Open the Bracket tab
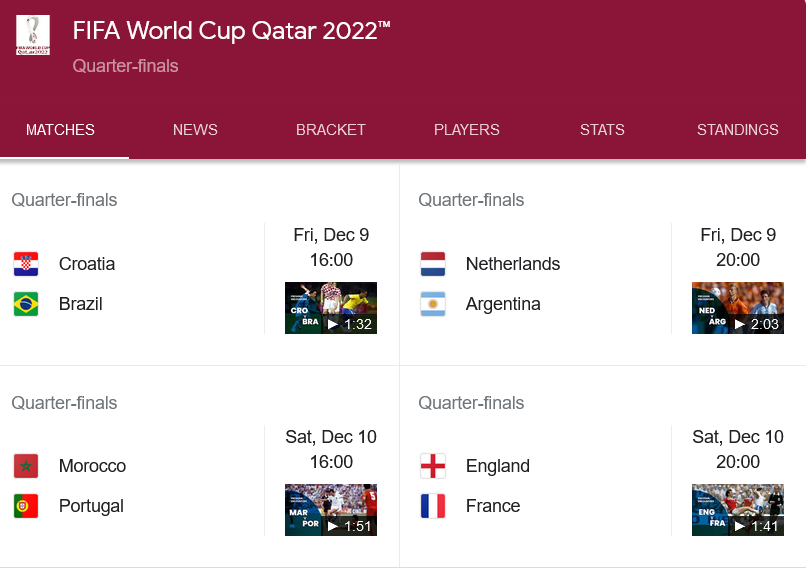Viewport: 806px width, 568px height. pyautogui.click(x=330, y=130)
